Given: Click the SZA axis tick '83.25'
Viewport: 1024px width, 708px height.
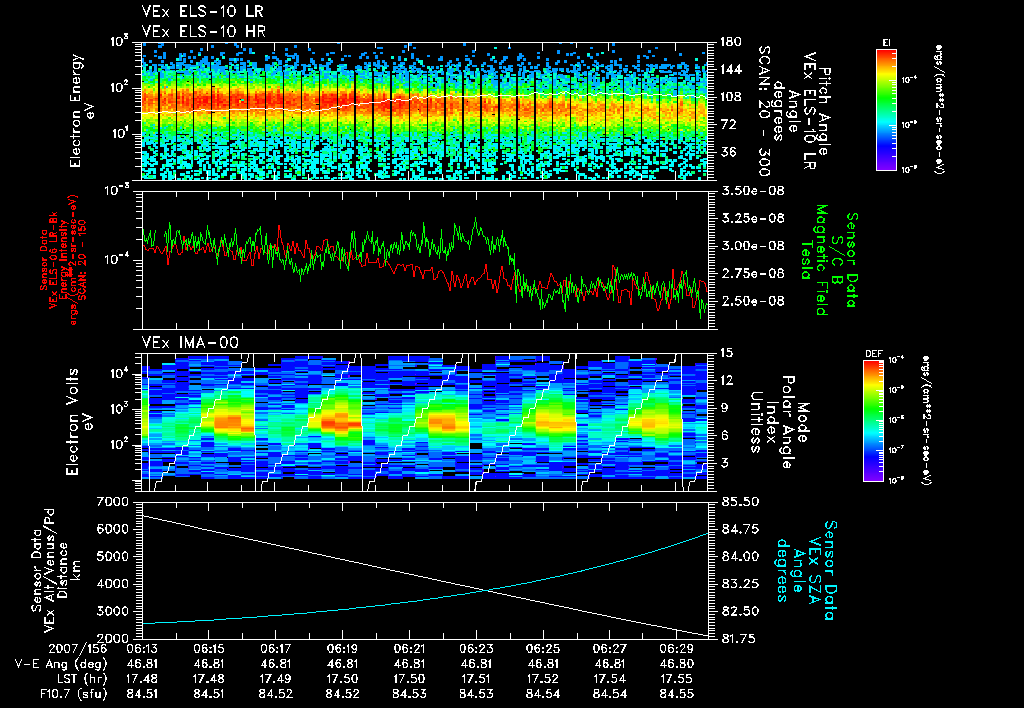Looking at the screenshot, I should (740, 584).
